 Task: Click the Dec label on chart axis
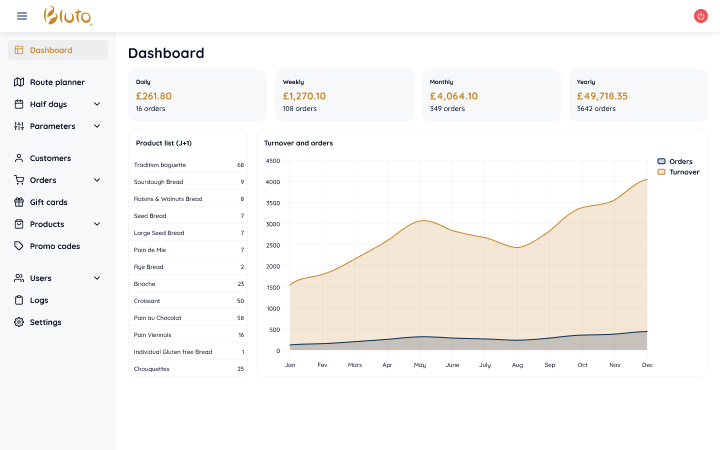tap(647, 365)
